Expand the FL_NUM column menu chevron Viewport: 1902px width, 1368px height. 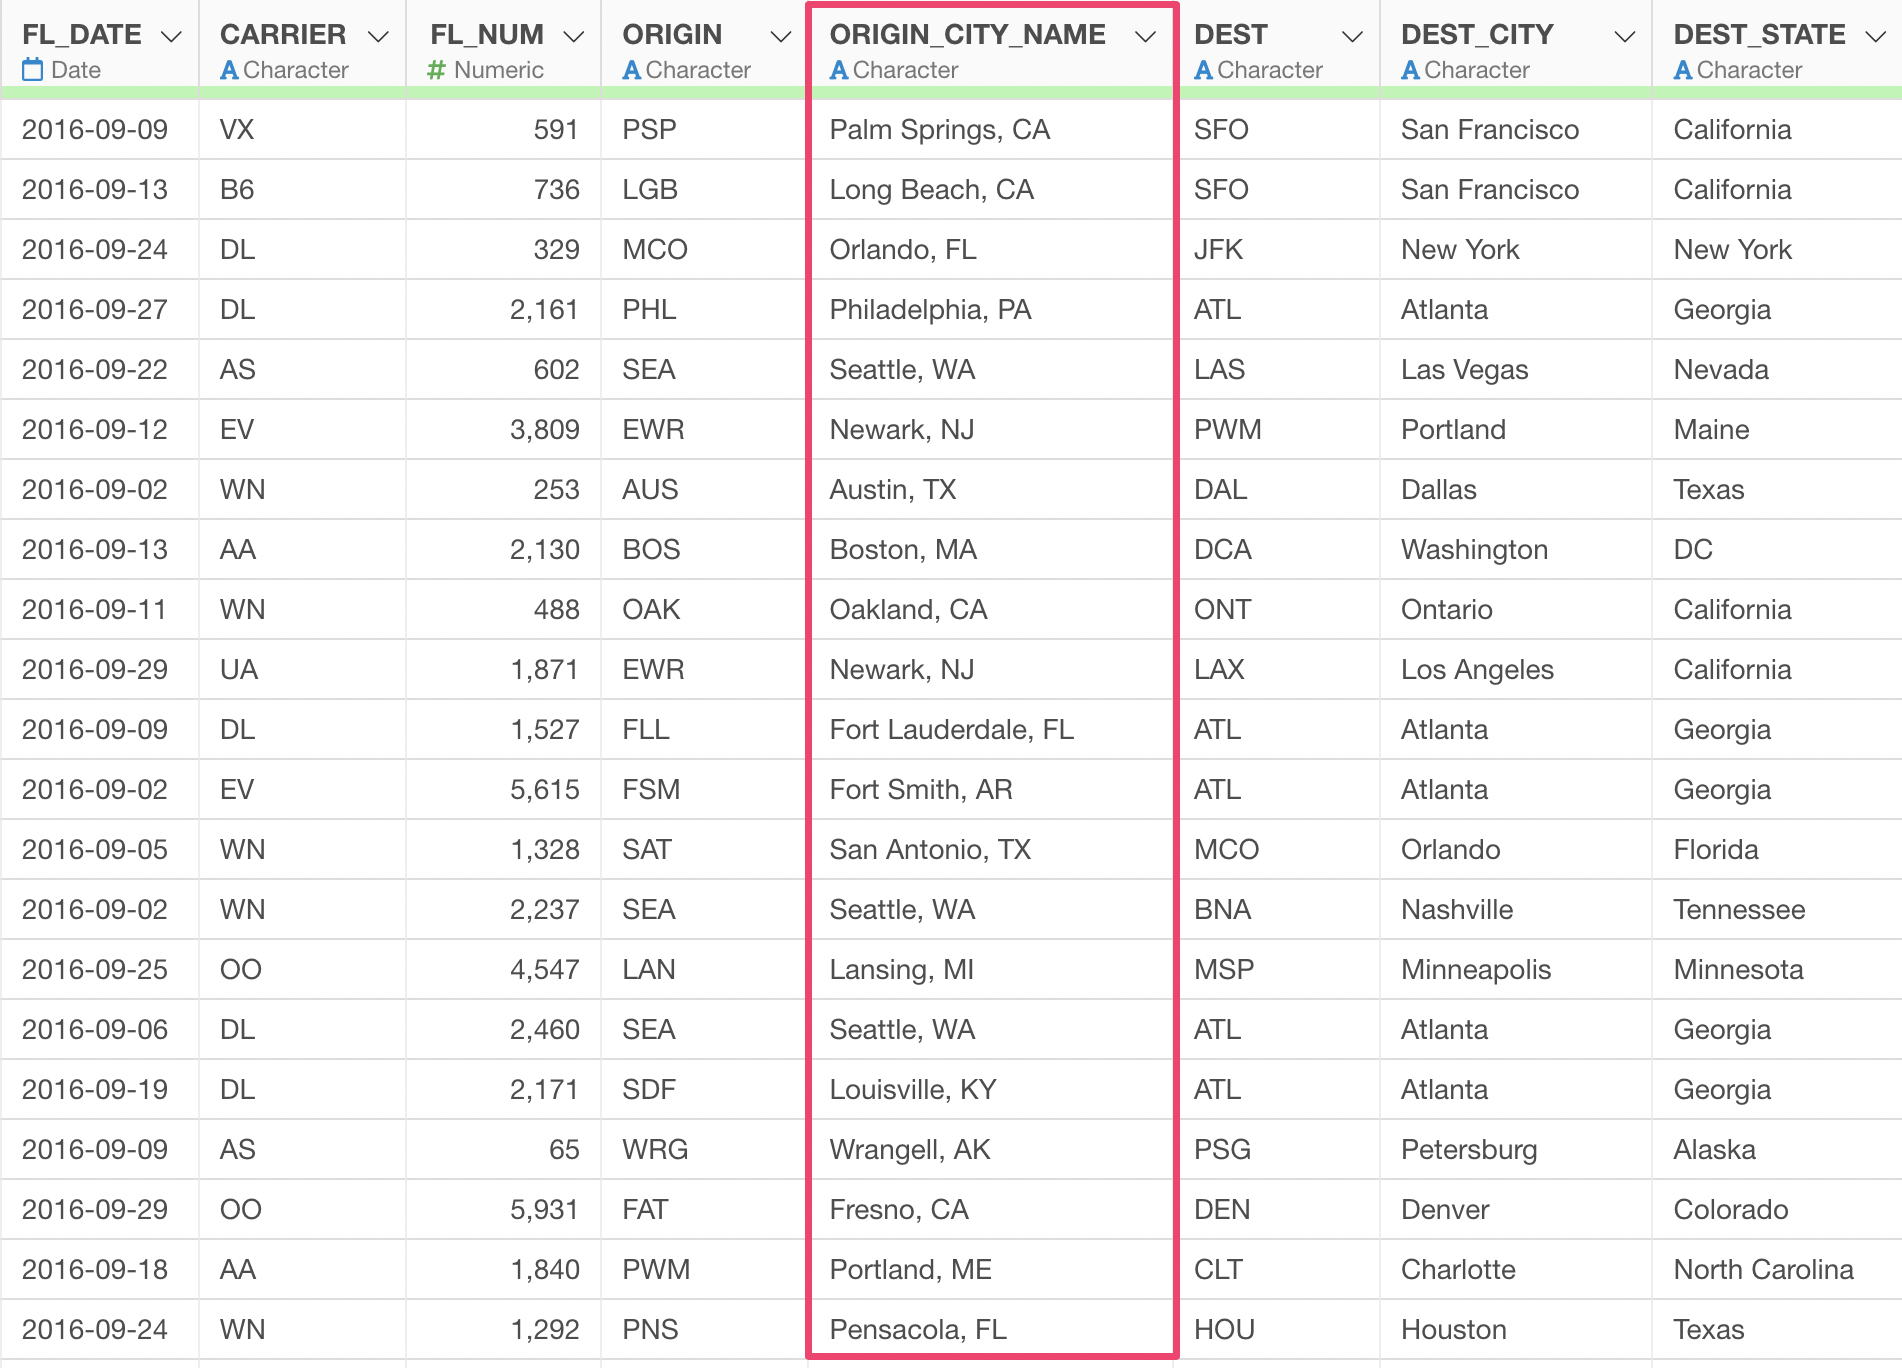click(x=573, y=37)
